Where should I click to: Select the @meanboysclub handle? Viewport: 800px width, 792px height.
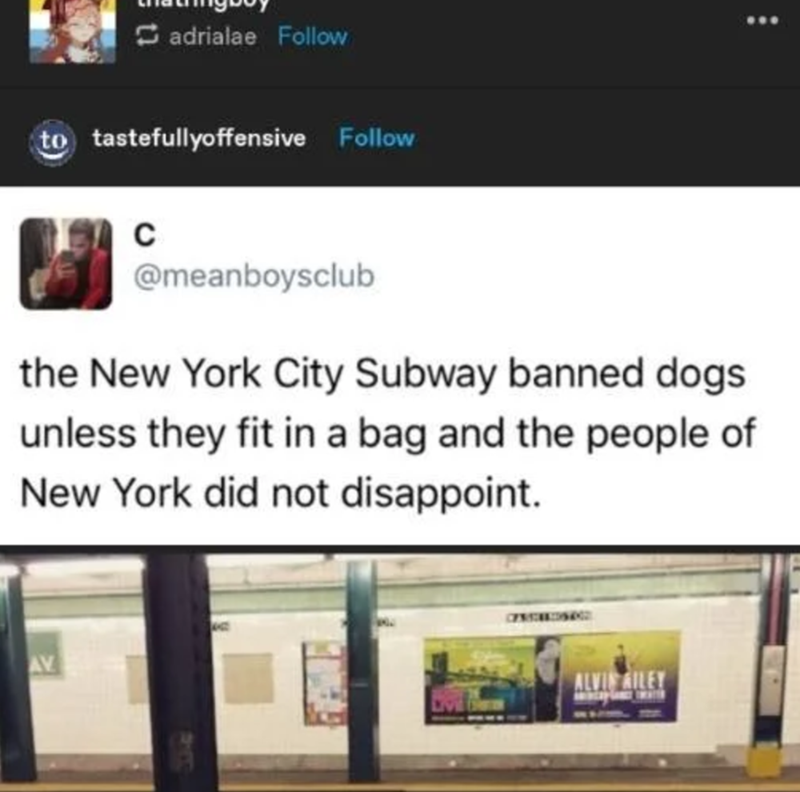point(254,276)
